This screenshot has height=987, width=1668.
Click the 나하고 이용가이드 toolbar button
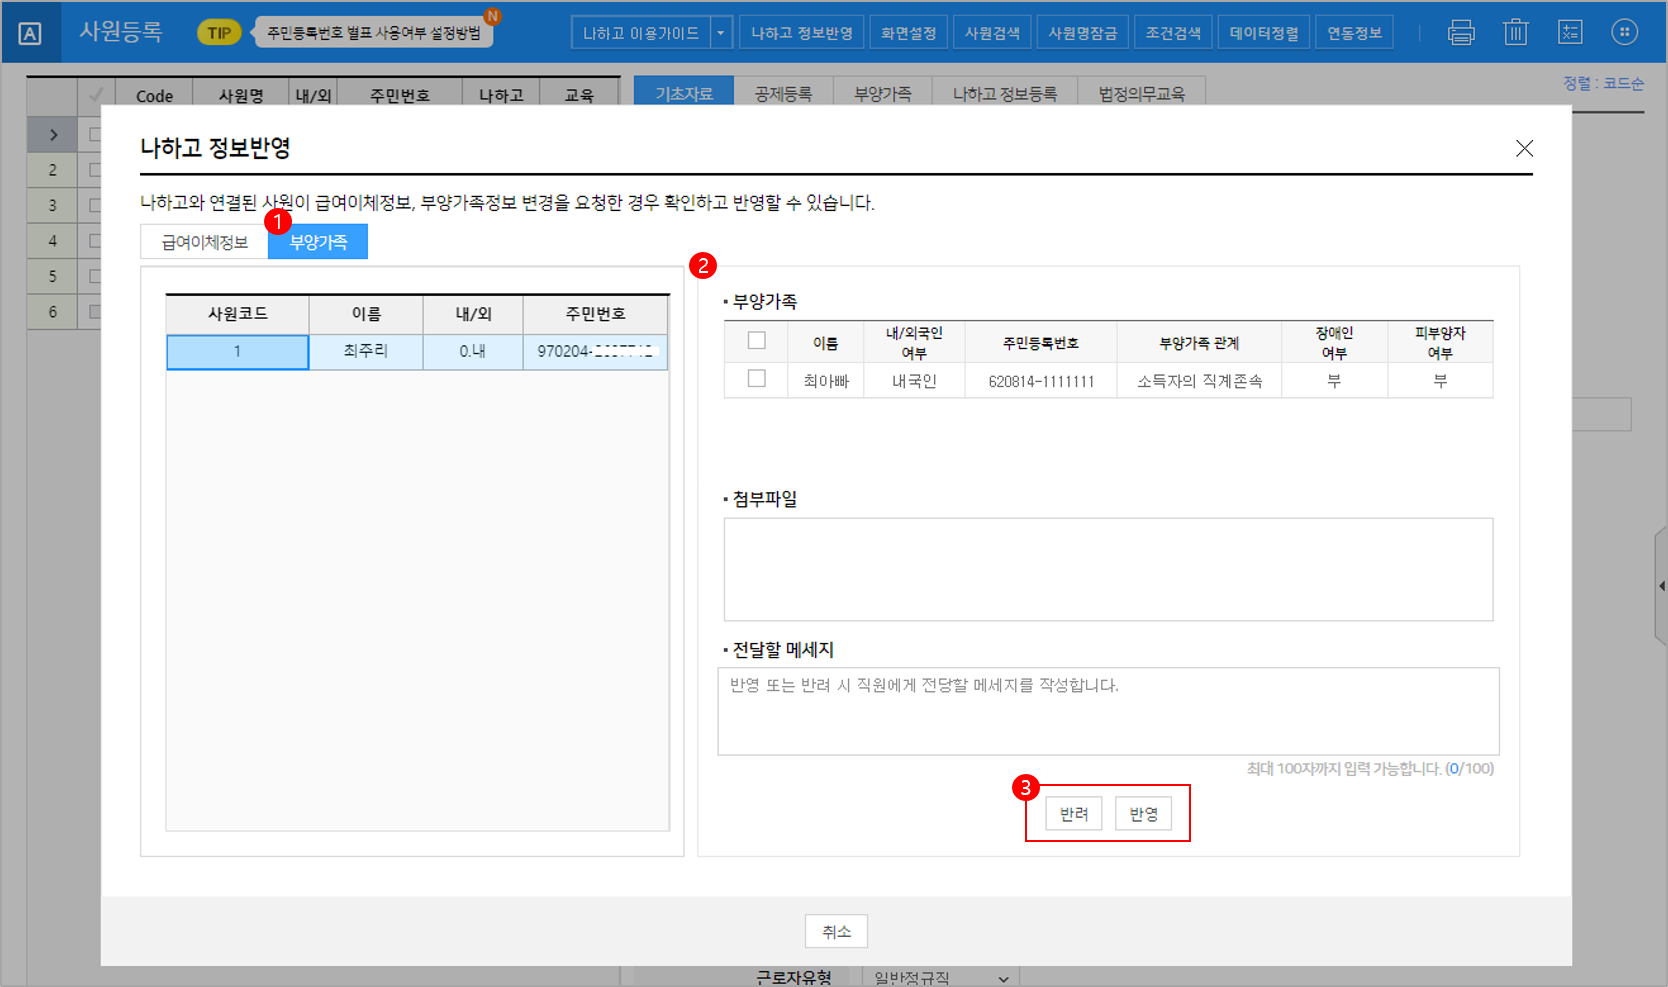coord(641,33)
